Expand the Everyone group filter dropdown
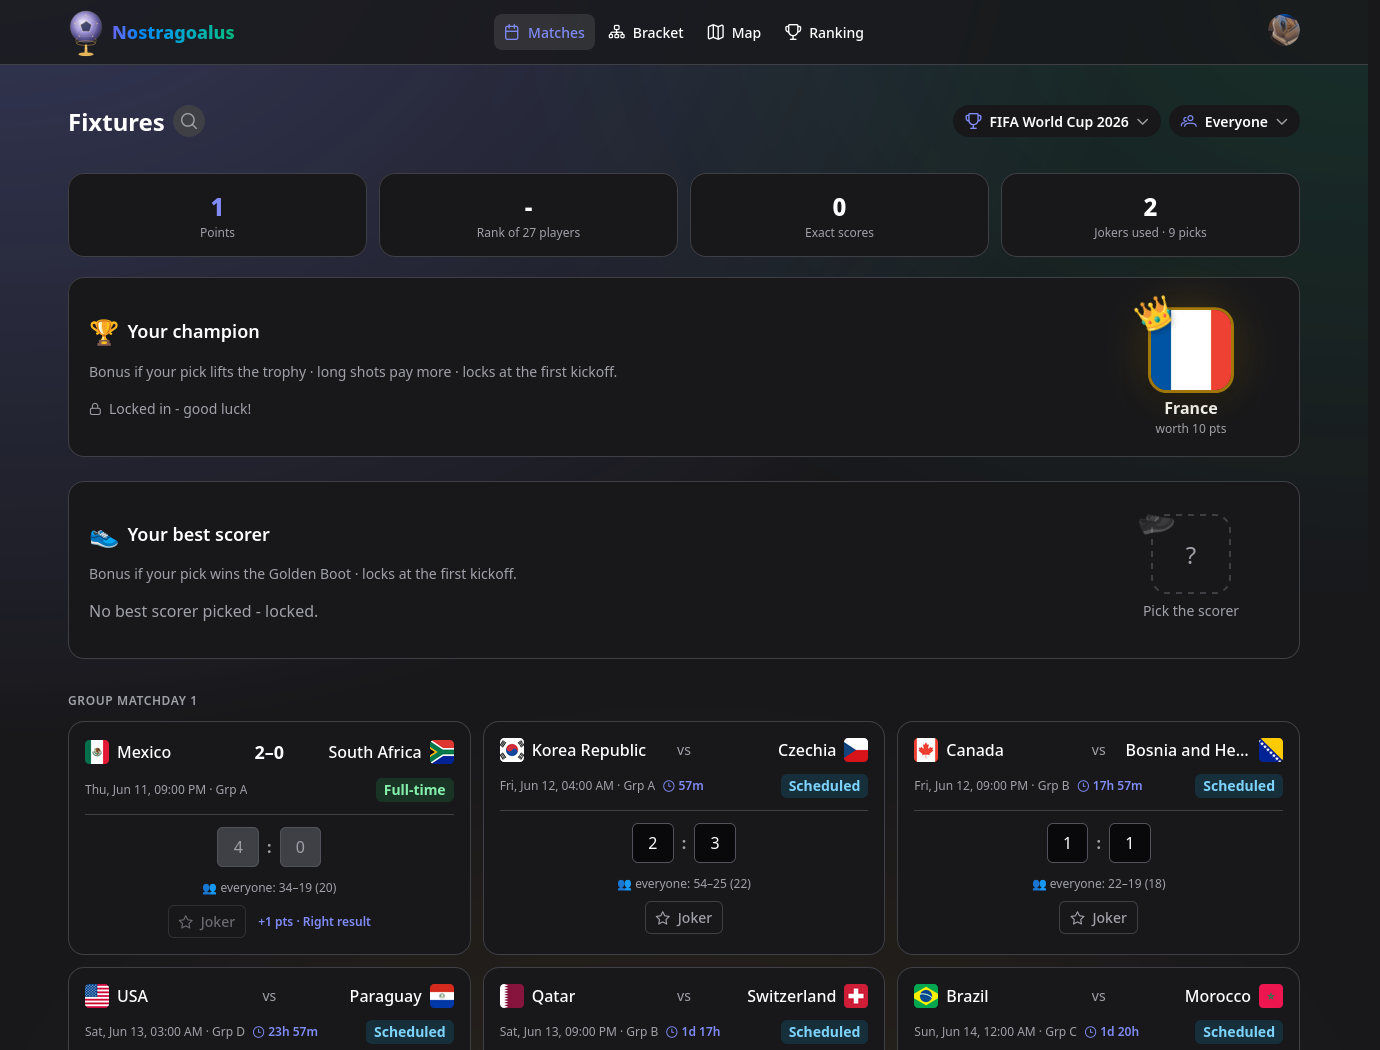Screen dimensions: 1380x1050 click(x=1234, y=122)
